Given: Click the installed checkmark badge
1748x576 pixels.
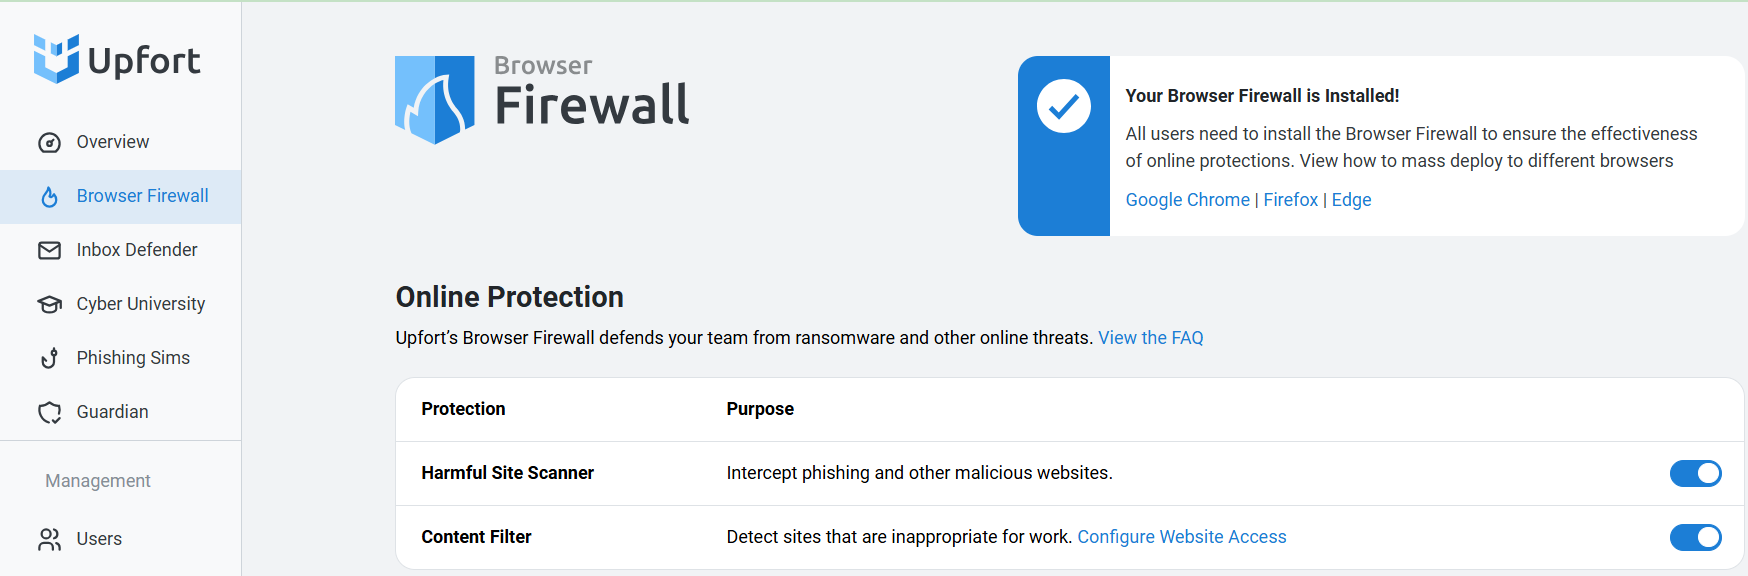Looking at the screenshot, I should [x=1064, y=106].
